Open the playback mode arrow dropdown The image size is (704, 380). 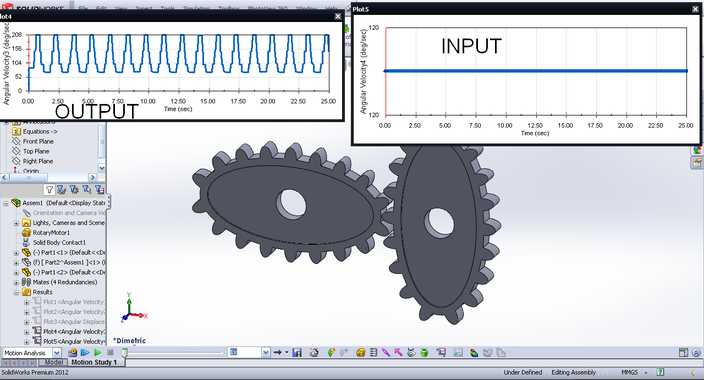click(286, 353)
